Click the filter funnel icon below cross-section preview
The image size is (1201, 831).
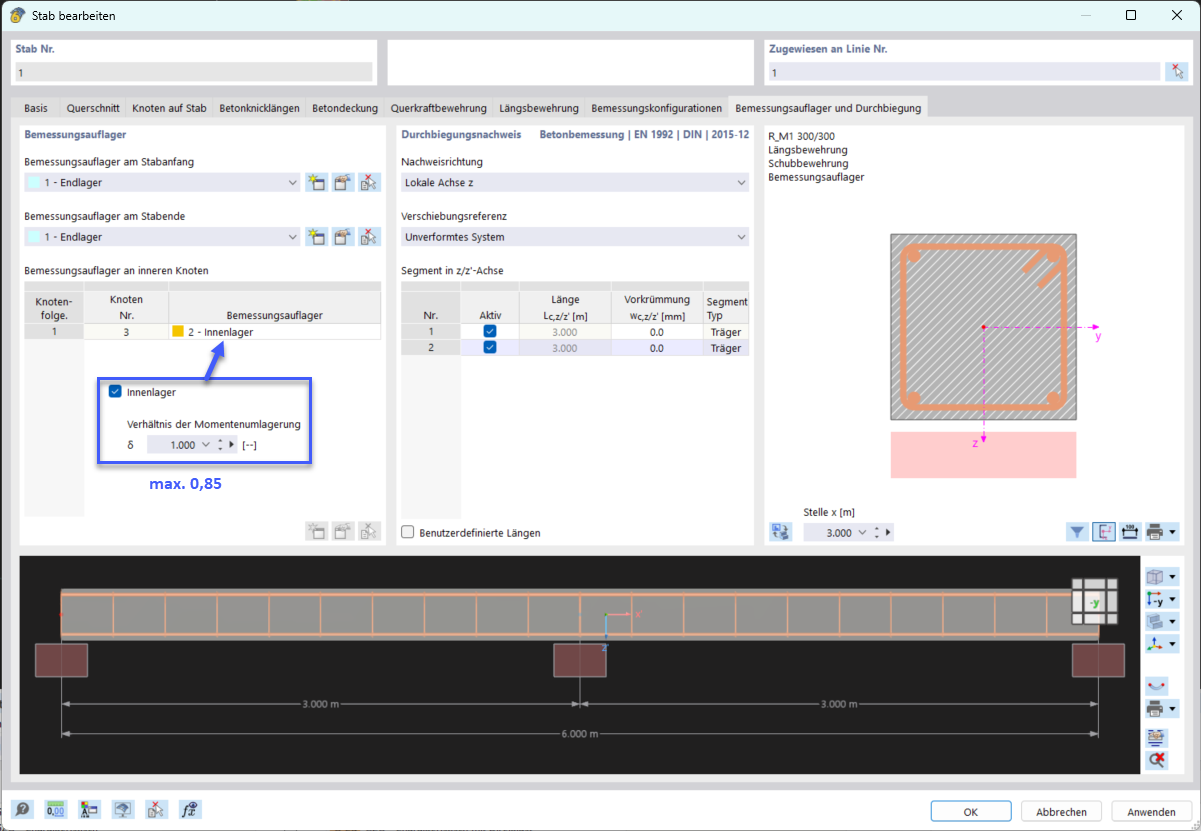[1077, 532]
